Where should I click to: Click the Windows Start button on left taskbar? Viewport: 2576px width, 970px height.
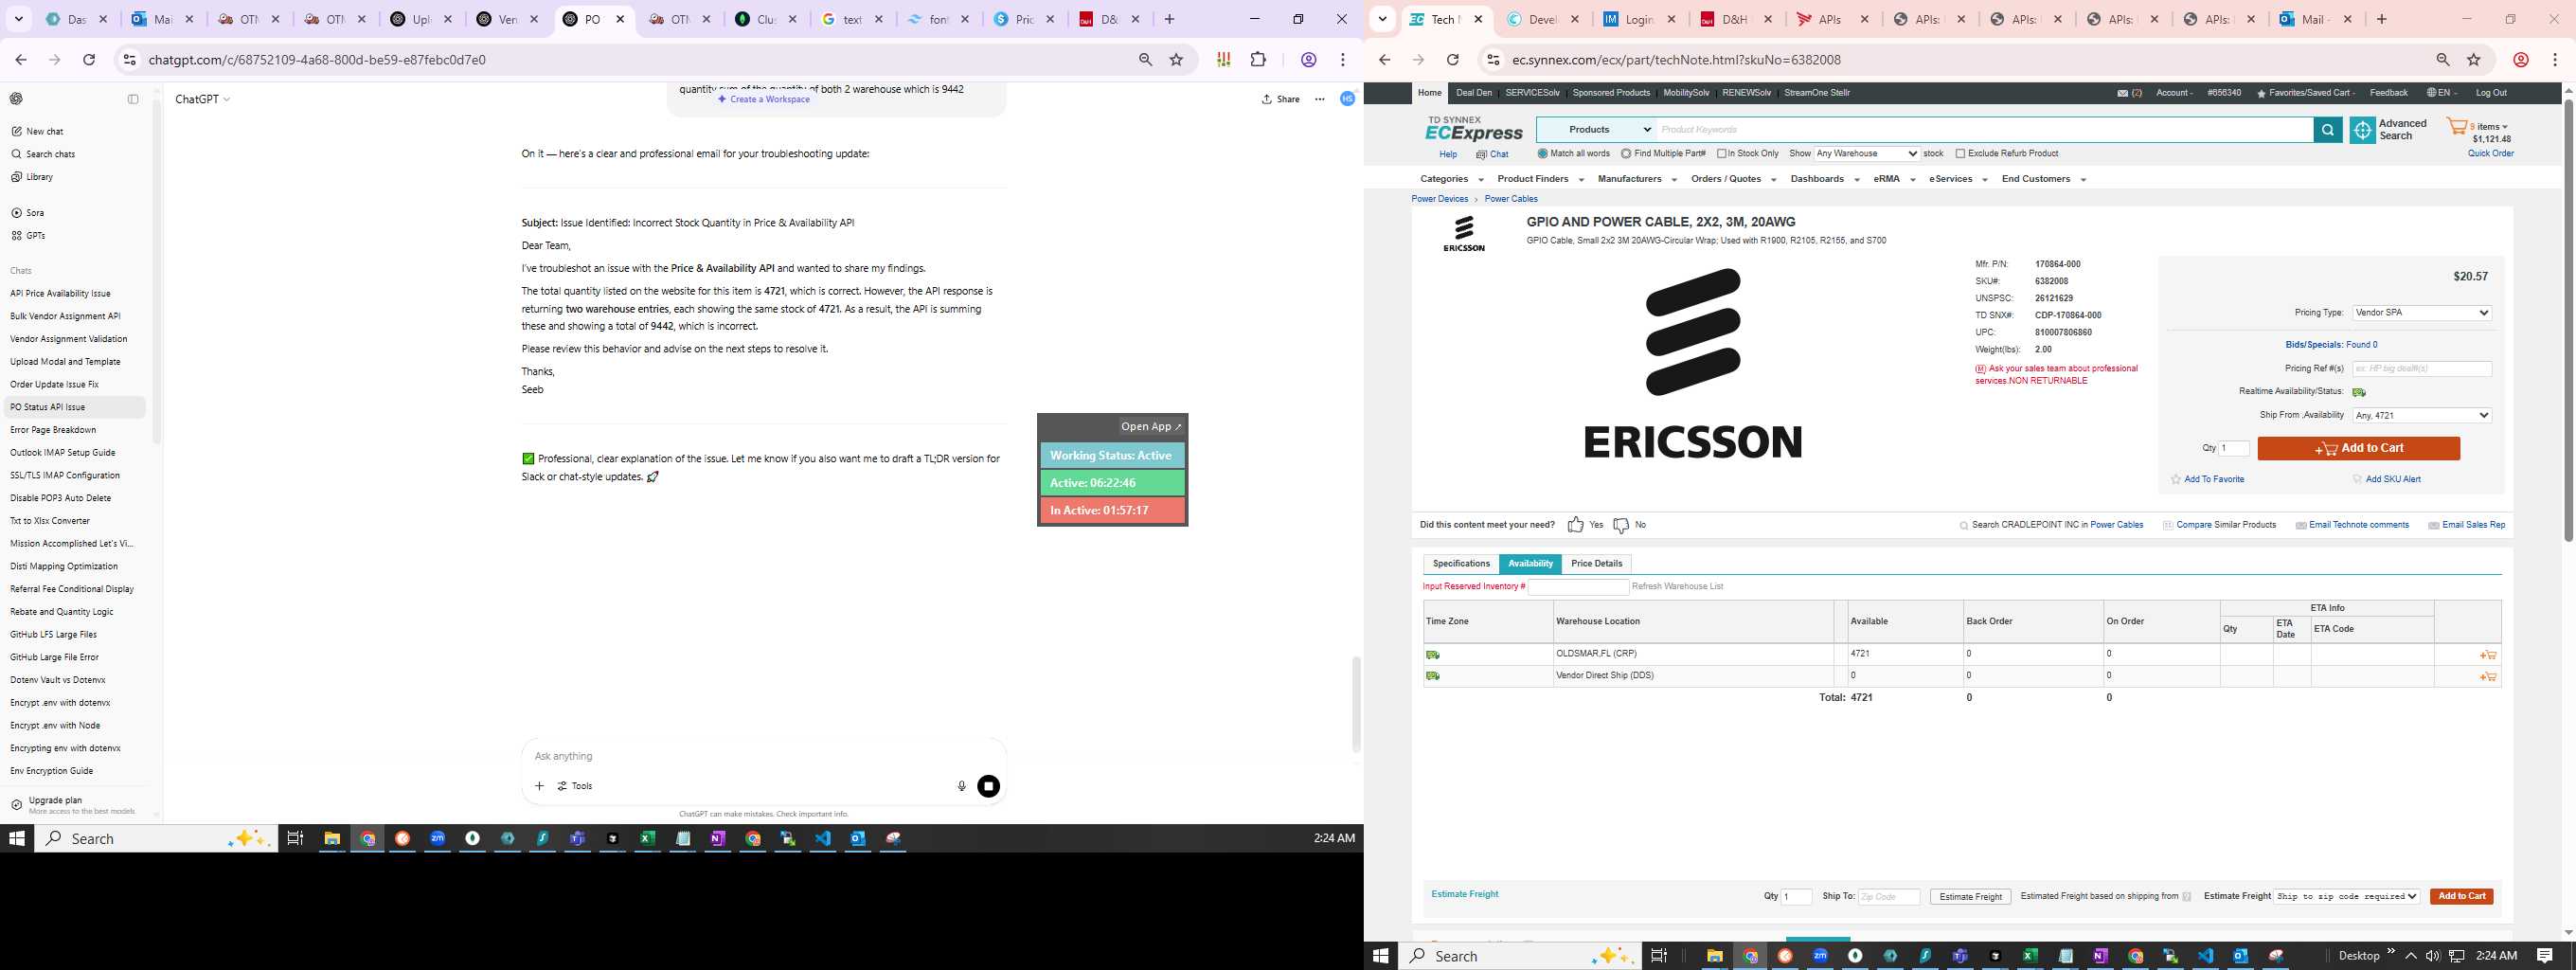click(x=16, y=839)
